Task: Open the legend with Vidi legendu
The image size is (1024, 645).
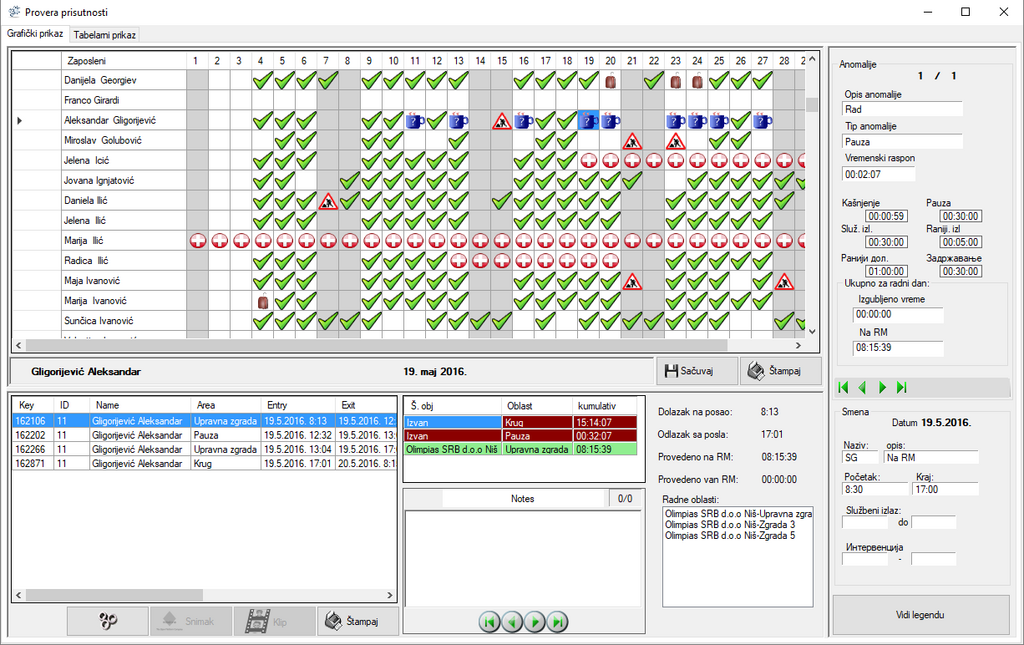Action: 921,615
